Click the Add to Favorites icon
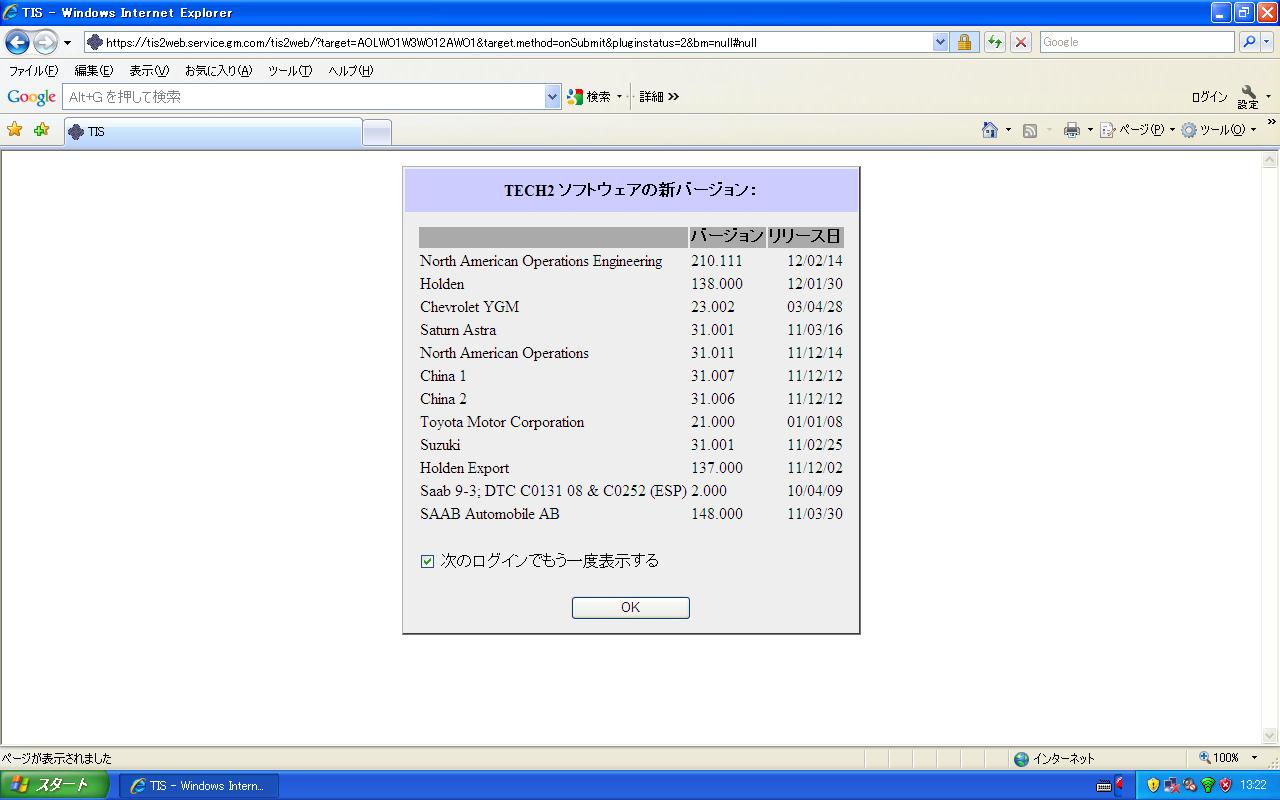Screen dimensions: 1280x800 (x=41, y=130)
